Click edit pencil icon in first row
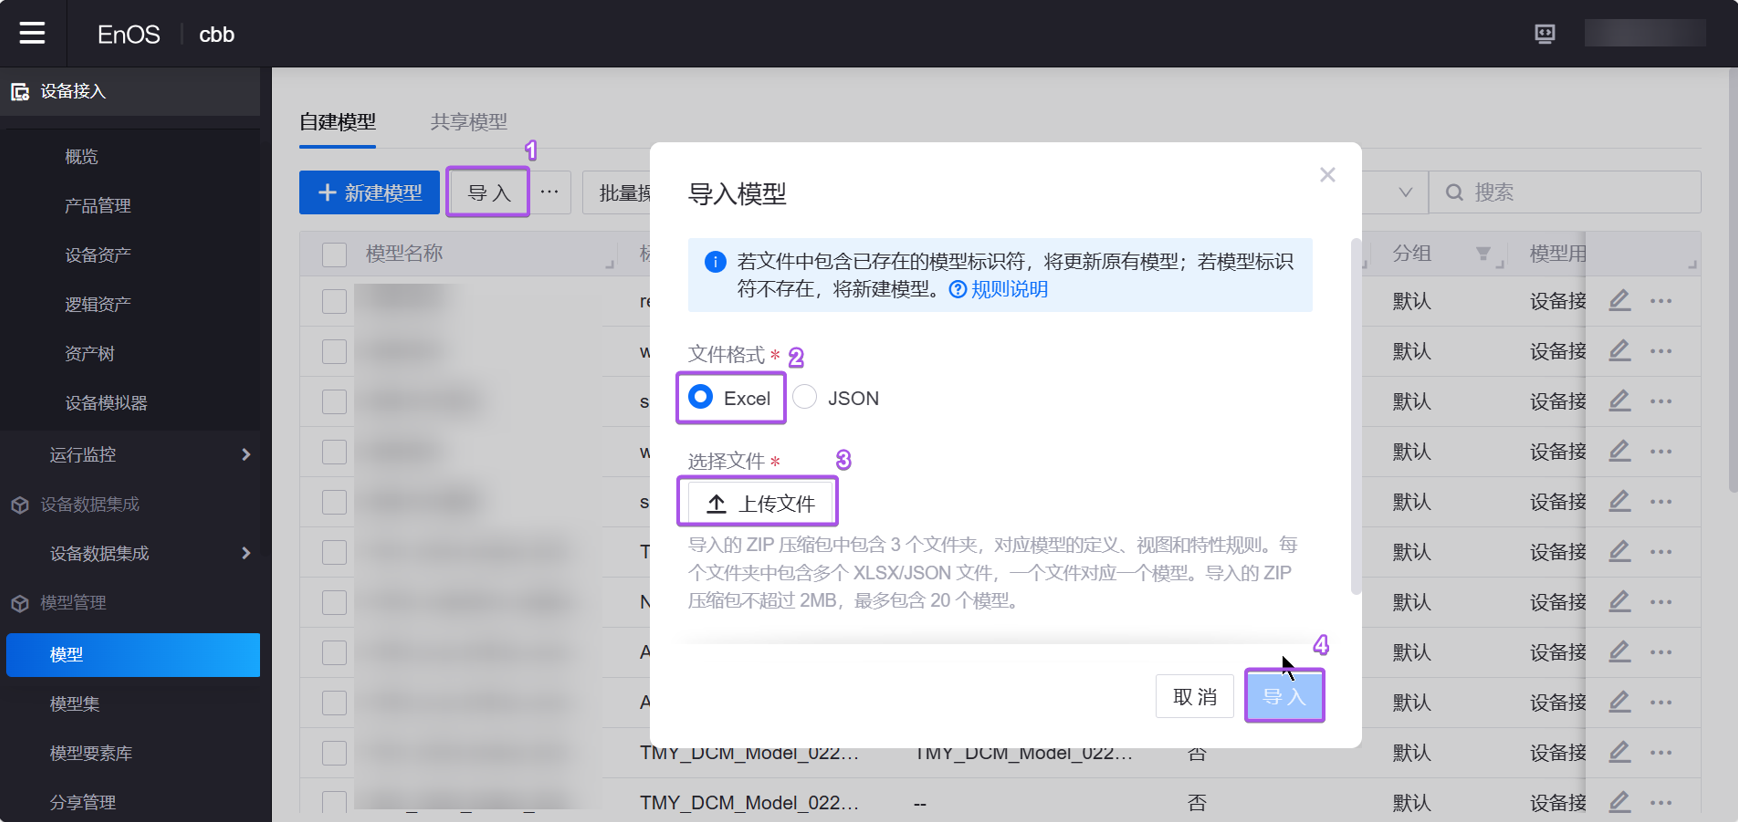 click(x=1619, y=301)
